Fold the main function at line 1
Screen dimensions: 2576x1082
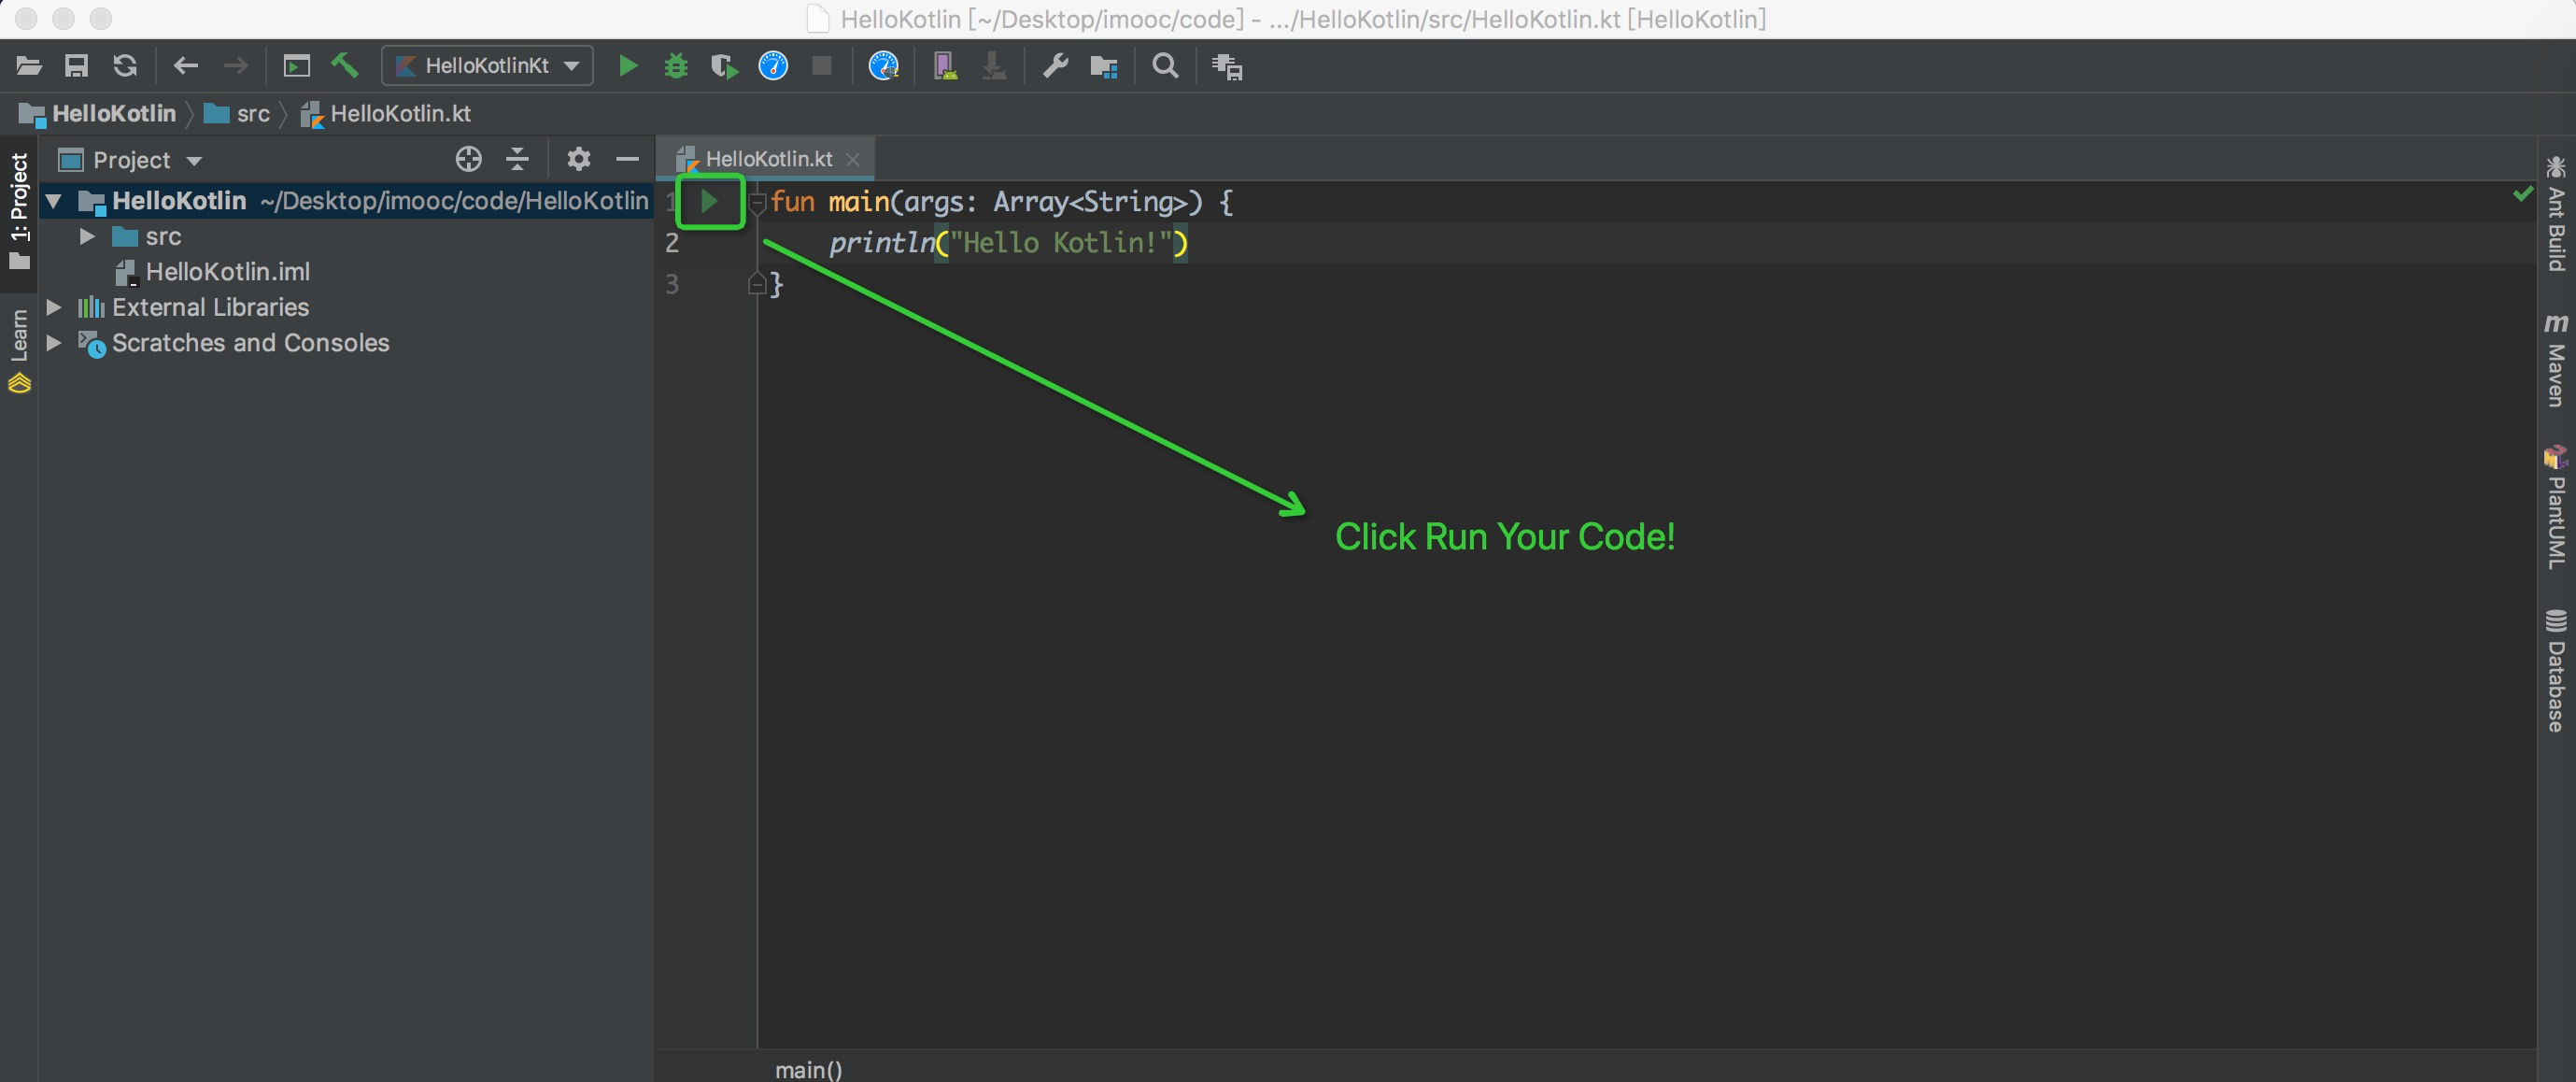click(758, 203)
